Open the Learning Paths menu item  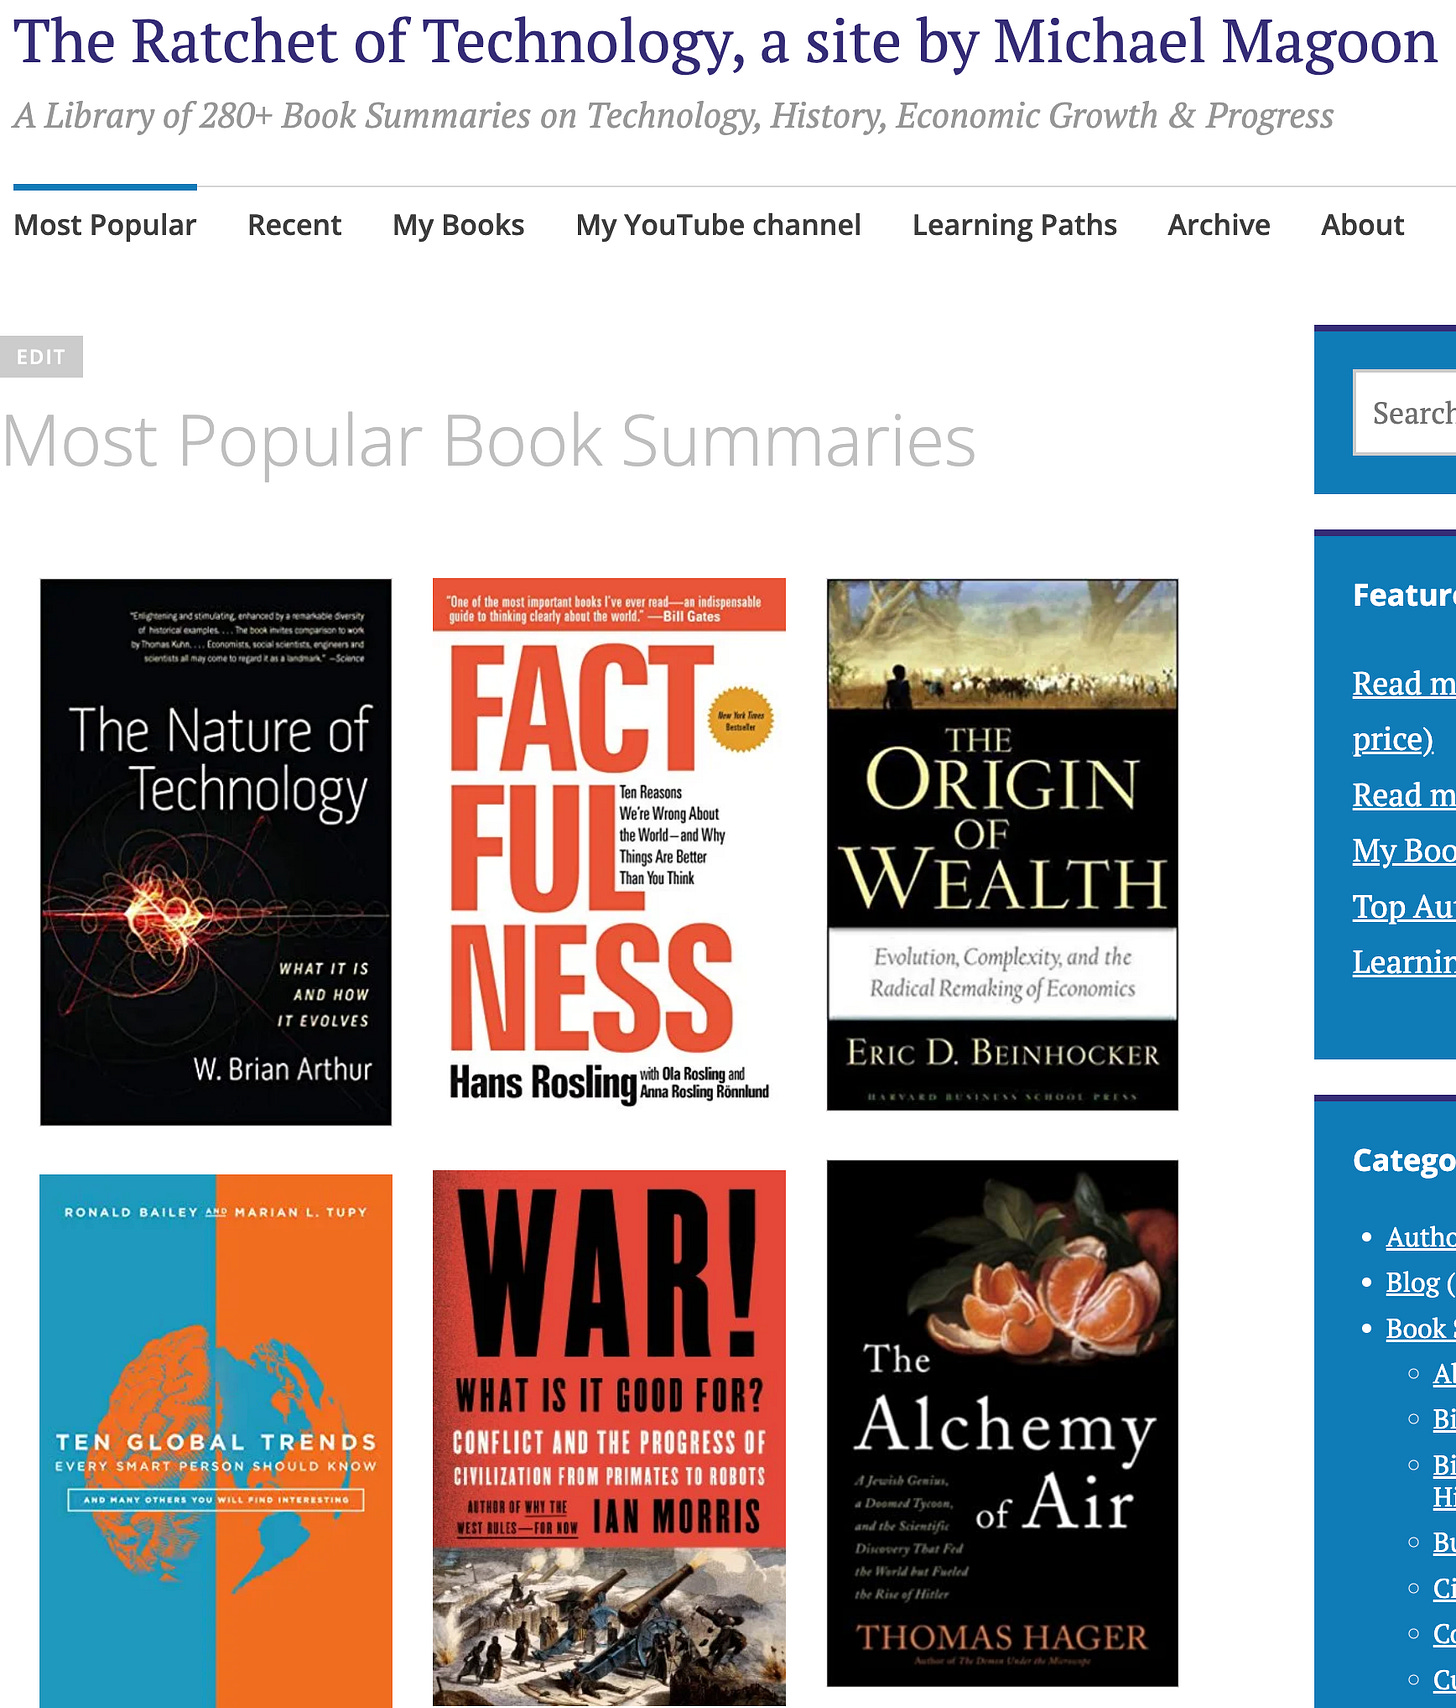[1014, 225]
